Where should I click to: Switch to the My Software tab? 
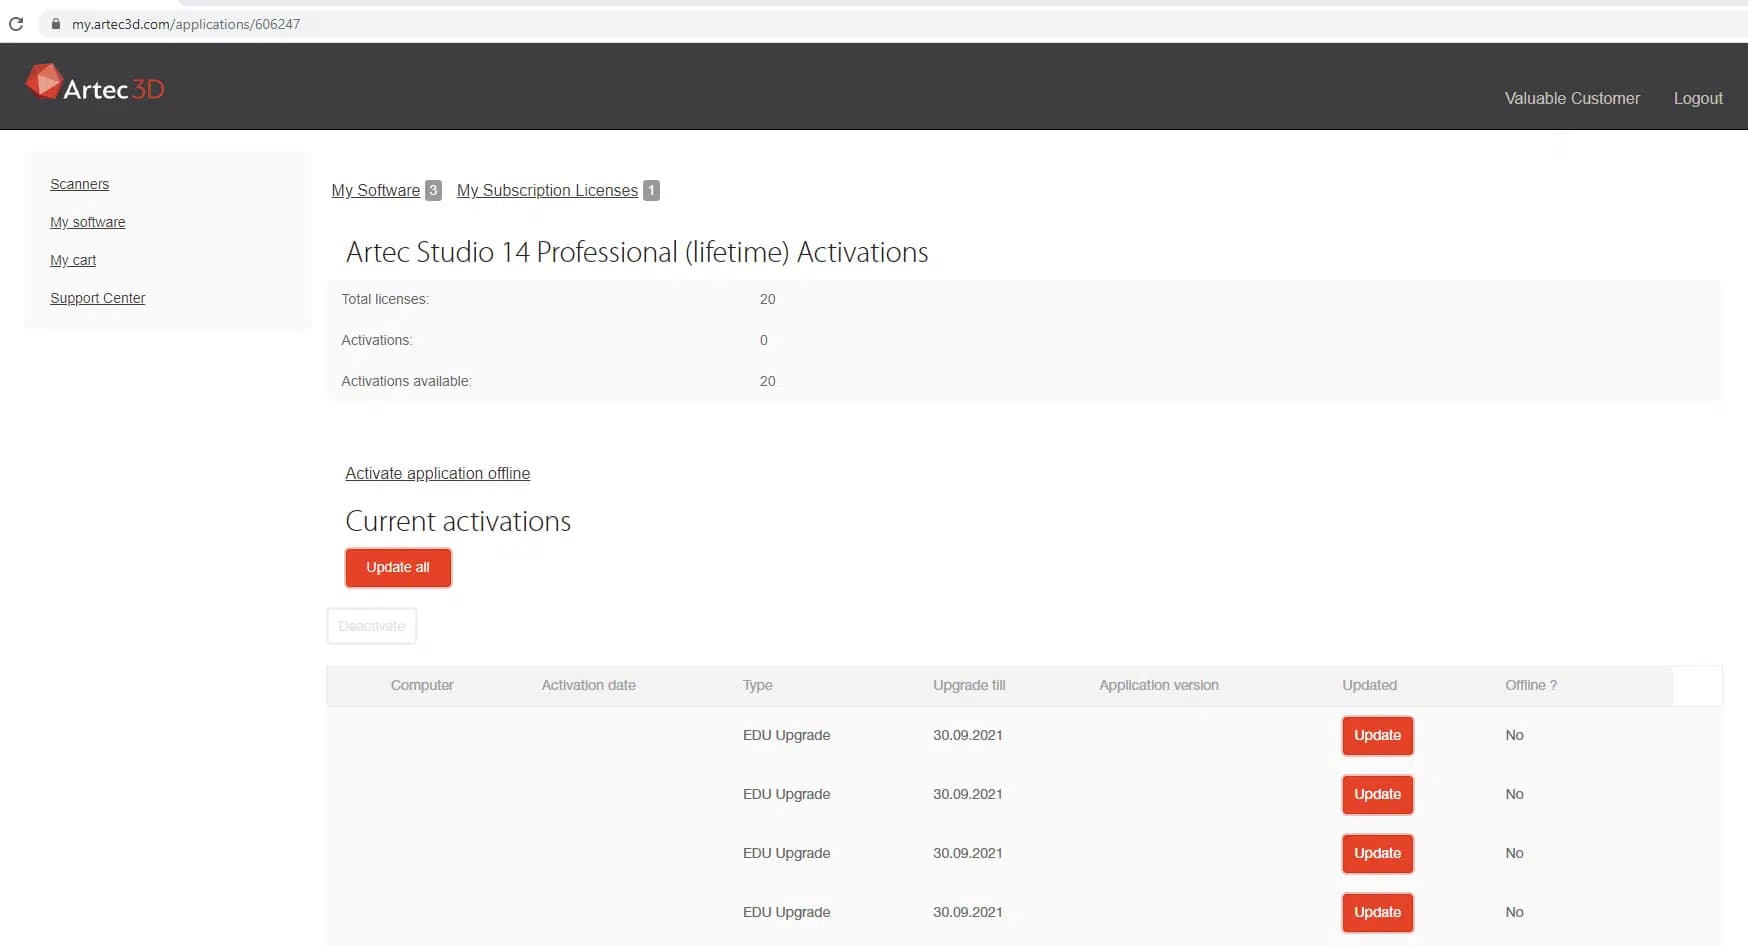(x=375, y=190)
